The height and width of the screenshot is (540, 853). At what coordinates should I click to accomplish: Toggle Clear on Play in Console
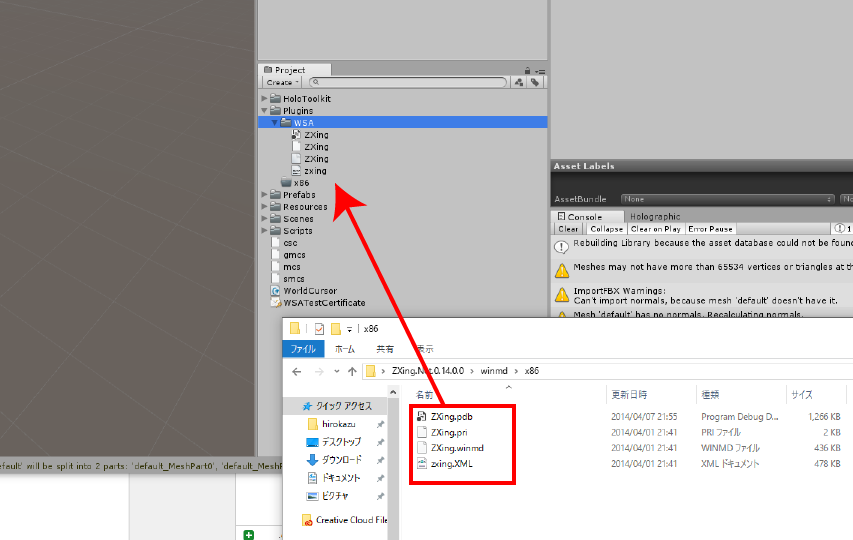(656, 229)
